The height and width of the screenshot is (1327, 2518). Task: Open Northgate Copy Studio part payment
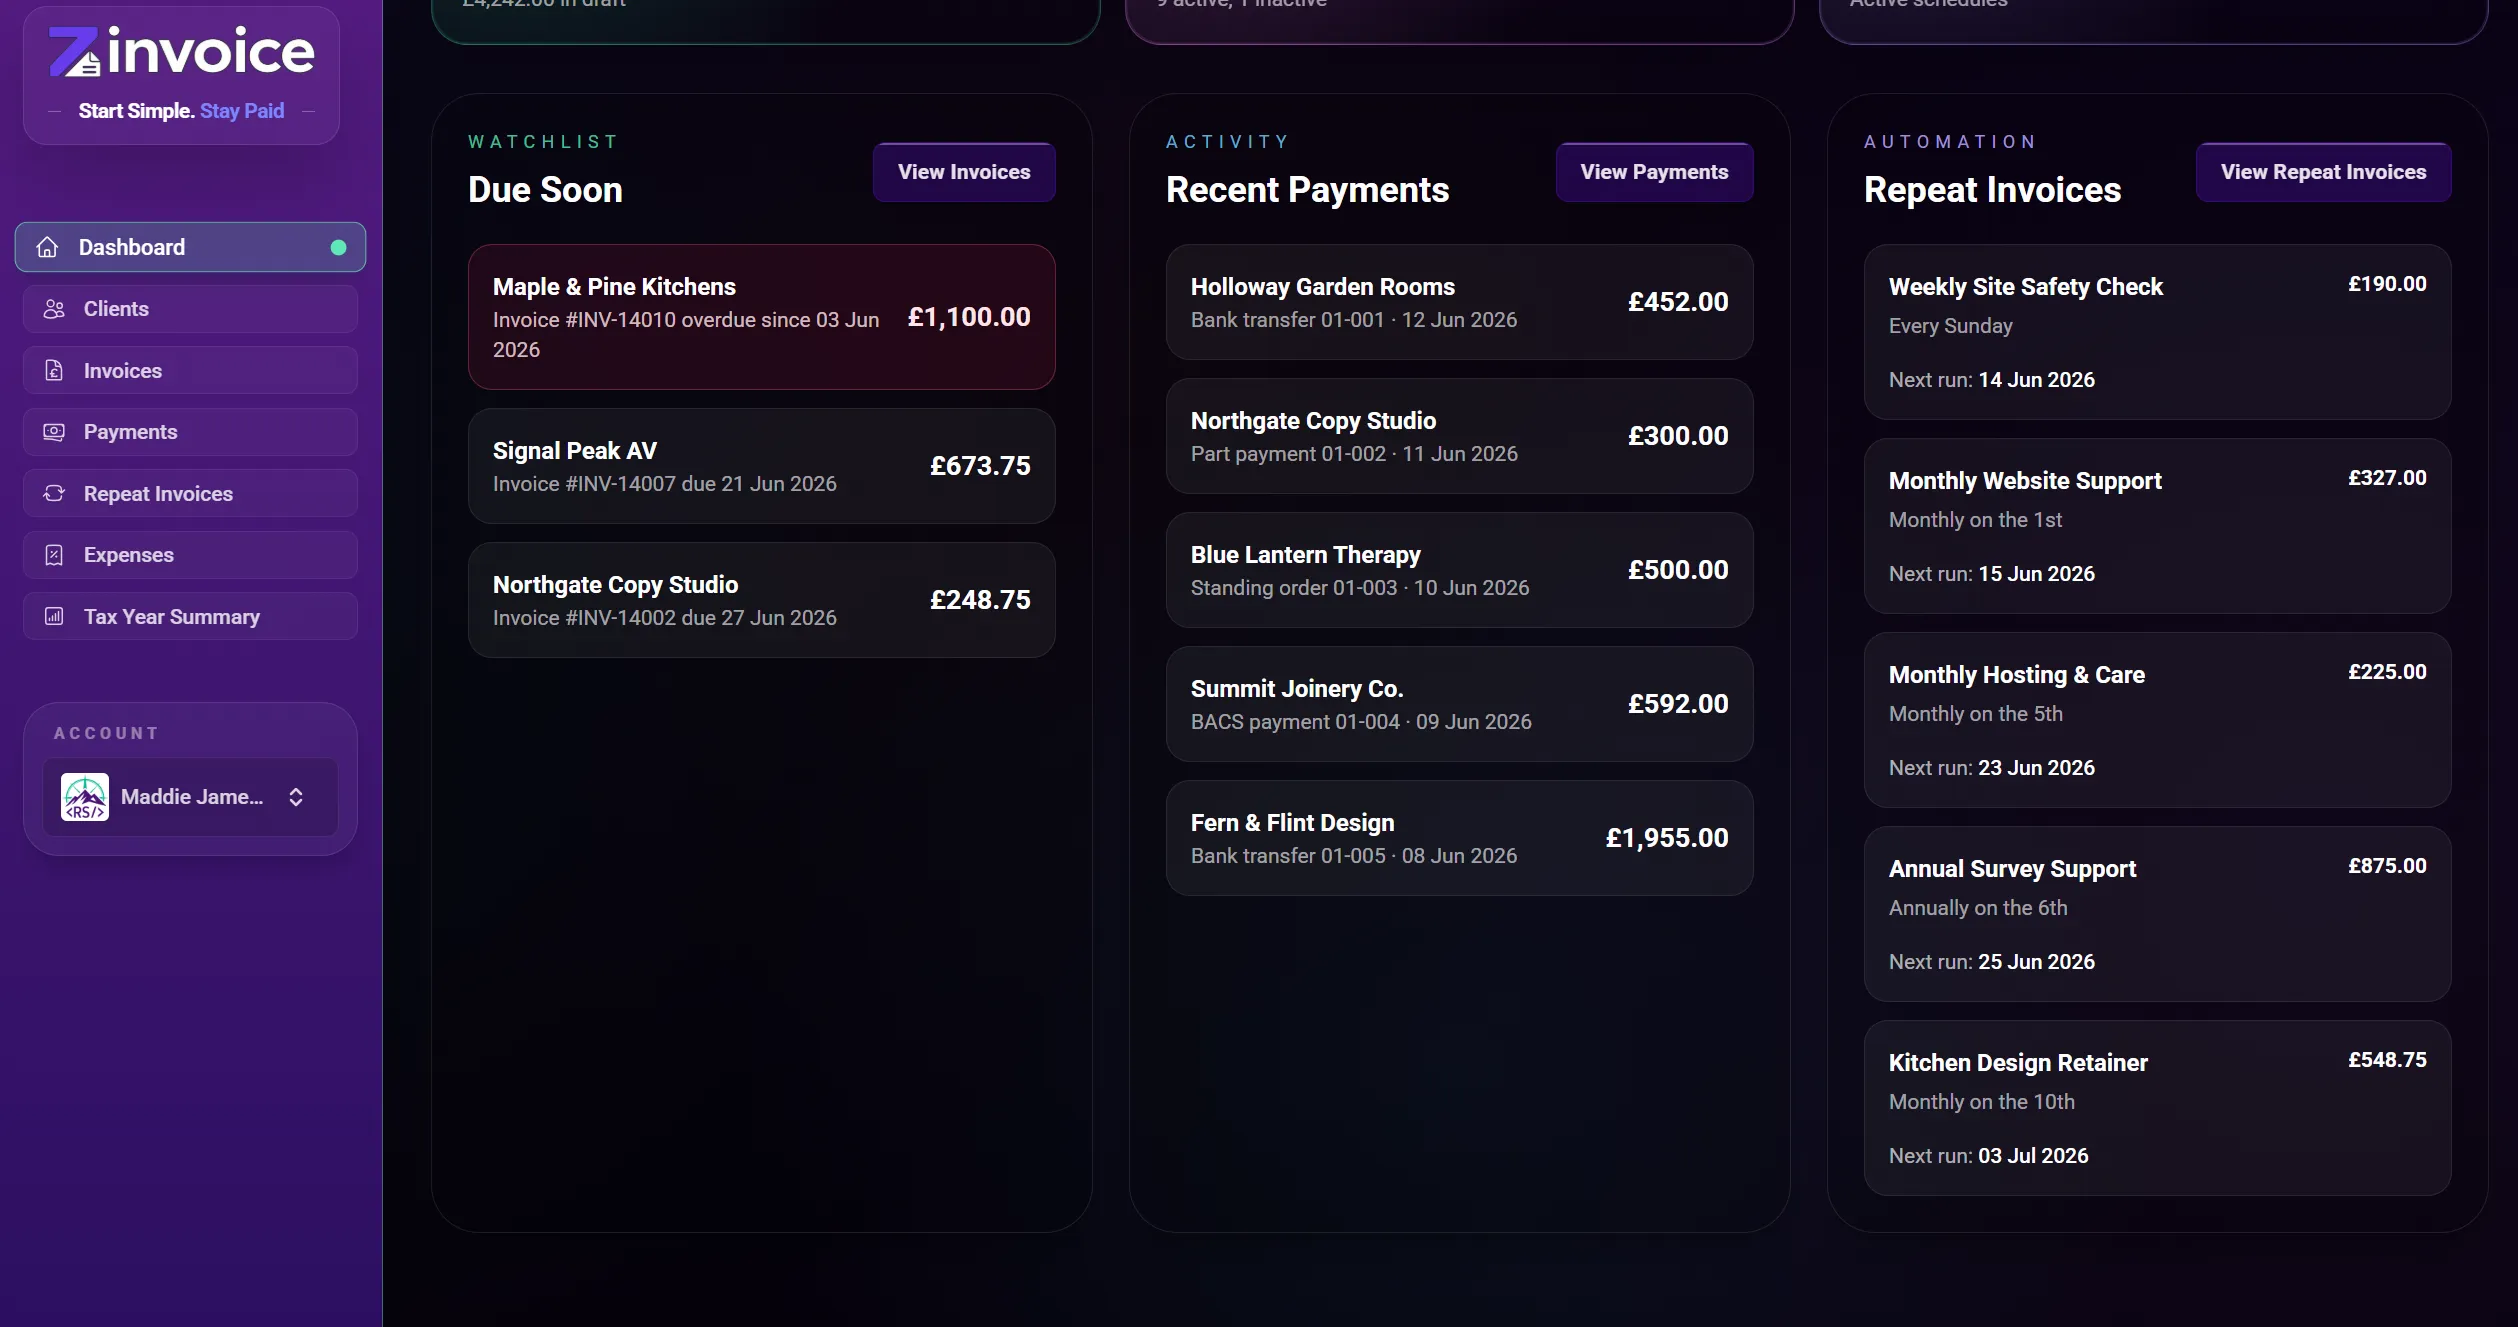1459,436
